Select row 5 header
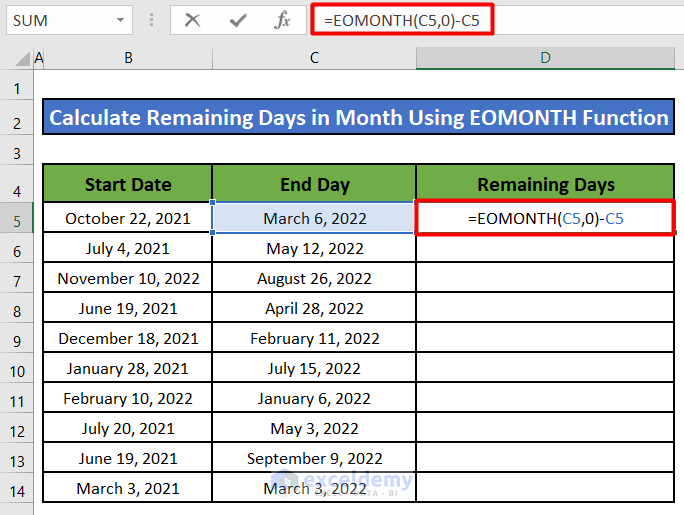684x515 pixels. point(16,218)
